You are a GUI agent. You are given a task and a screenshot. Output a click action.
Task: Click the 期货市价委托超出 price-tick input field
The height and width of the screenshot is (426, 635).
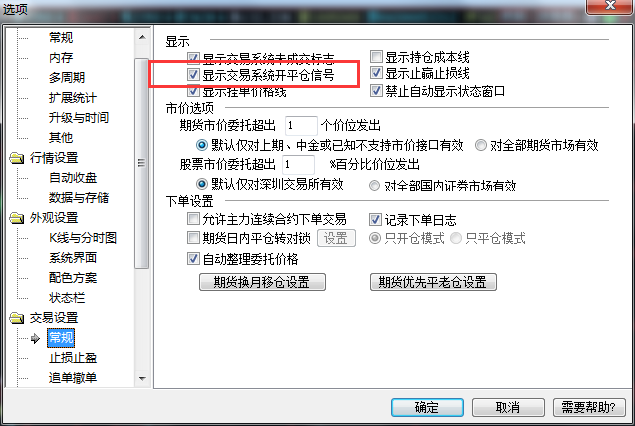click(x=301, y=126)
